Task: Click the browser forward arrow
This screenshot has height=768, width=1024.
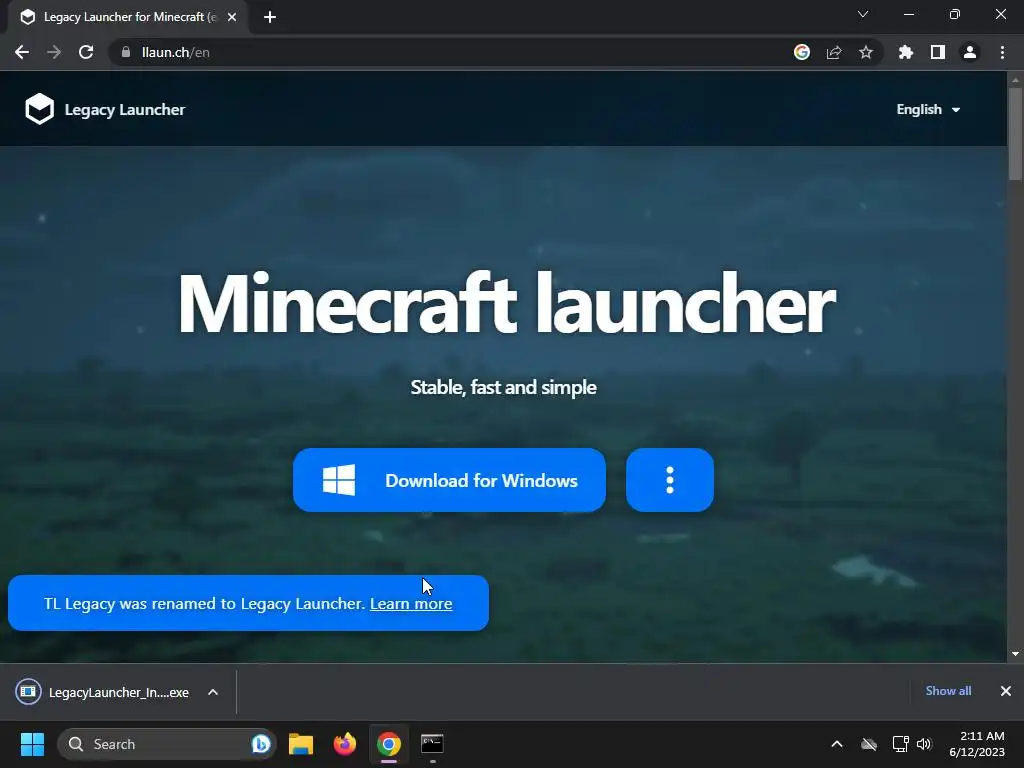Action: point(54,52)
